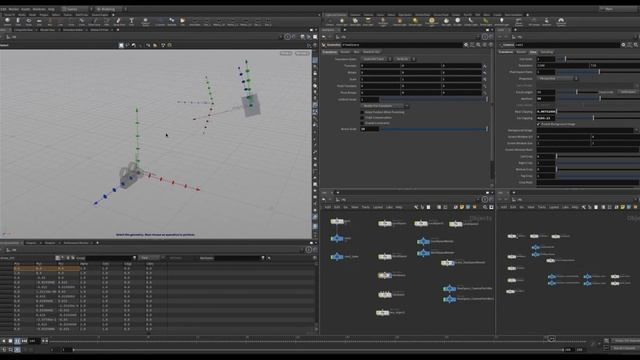Screen dimensions: 640x360
Task: Add a Sky Light from the shelf
Action: point(447,21)
